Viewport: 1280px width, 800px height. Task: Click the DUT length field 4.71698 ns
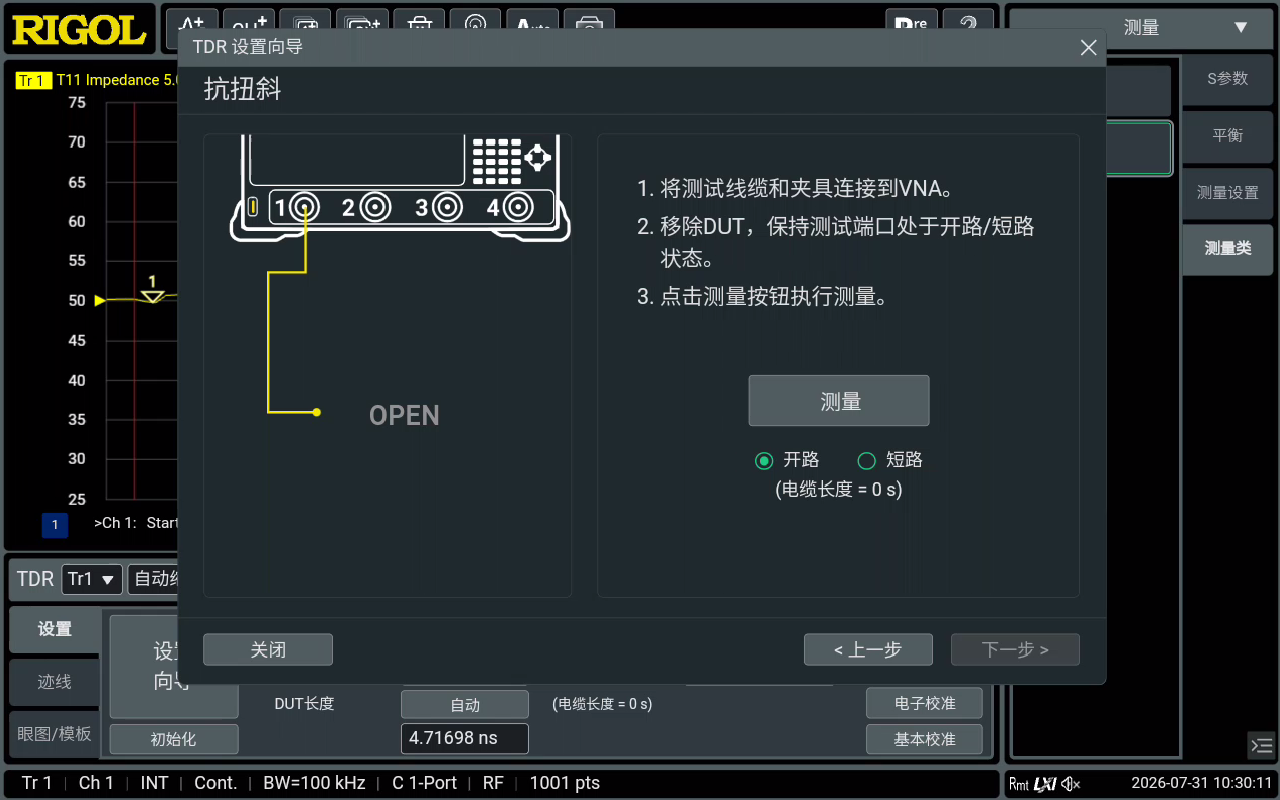(465, 739)
